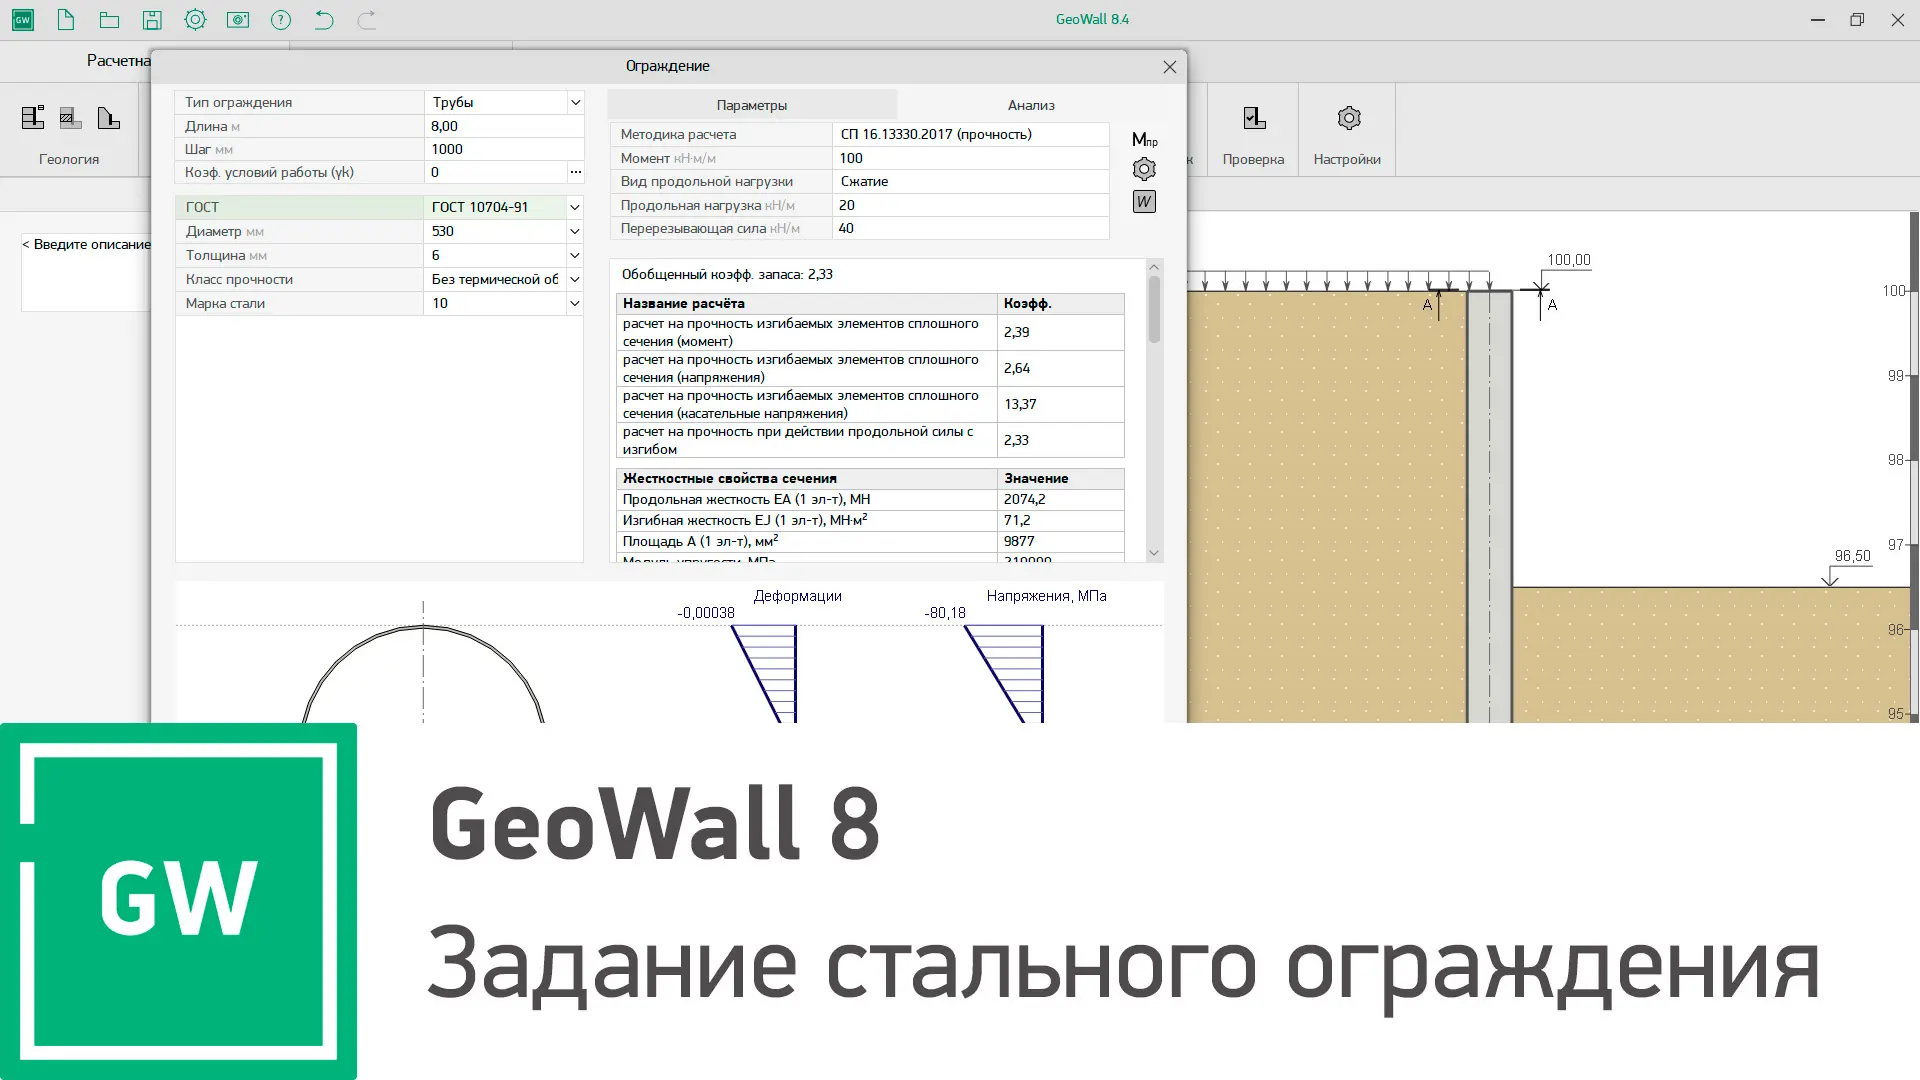
Task: Click the Длина value field 8,00
Action: coord(504,126)
